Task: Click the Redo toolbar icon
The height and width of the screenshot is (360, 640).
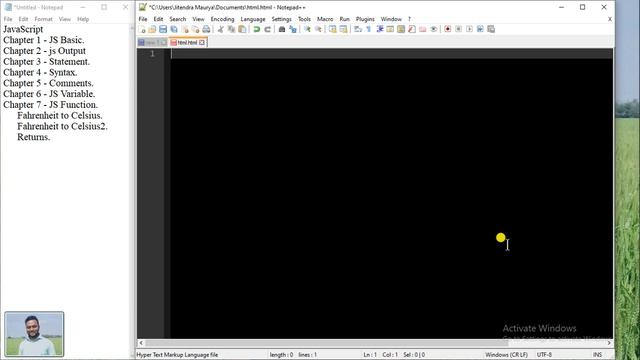Action: 267,29
